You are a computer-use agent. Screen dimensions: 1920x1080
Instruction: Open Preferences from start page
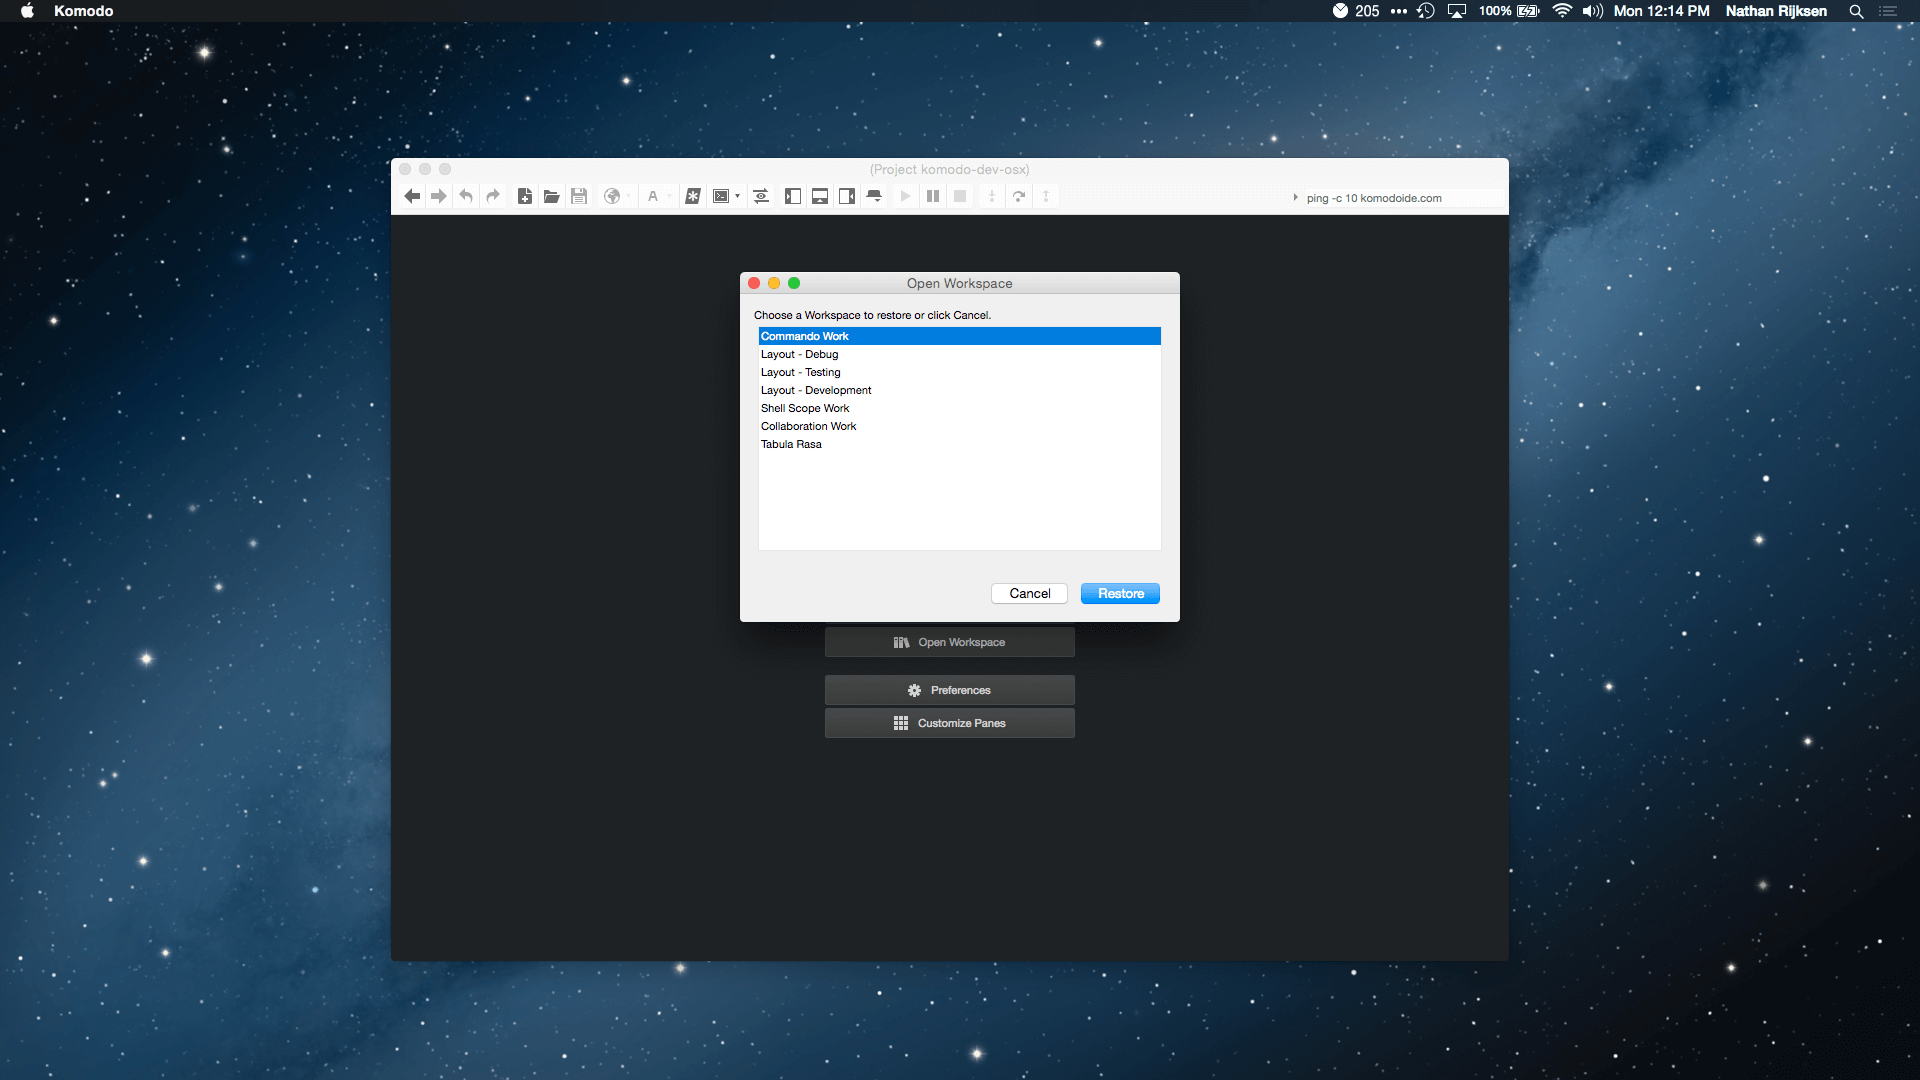(x=949, y=690)
